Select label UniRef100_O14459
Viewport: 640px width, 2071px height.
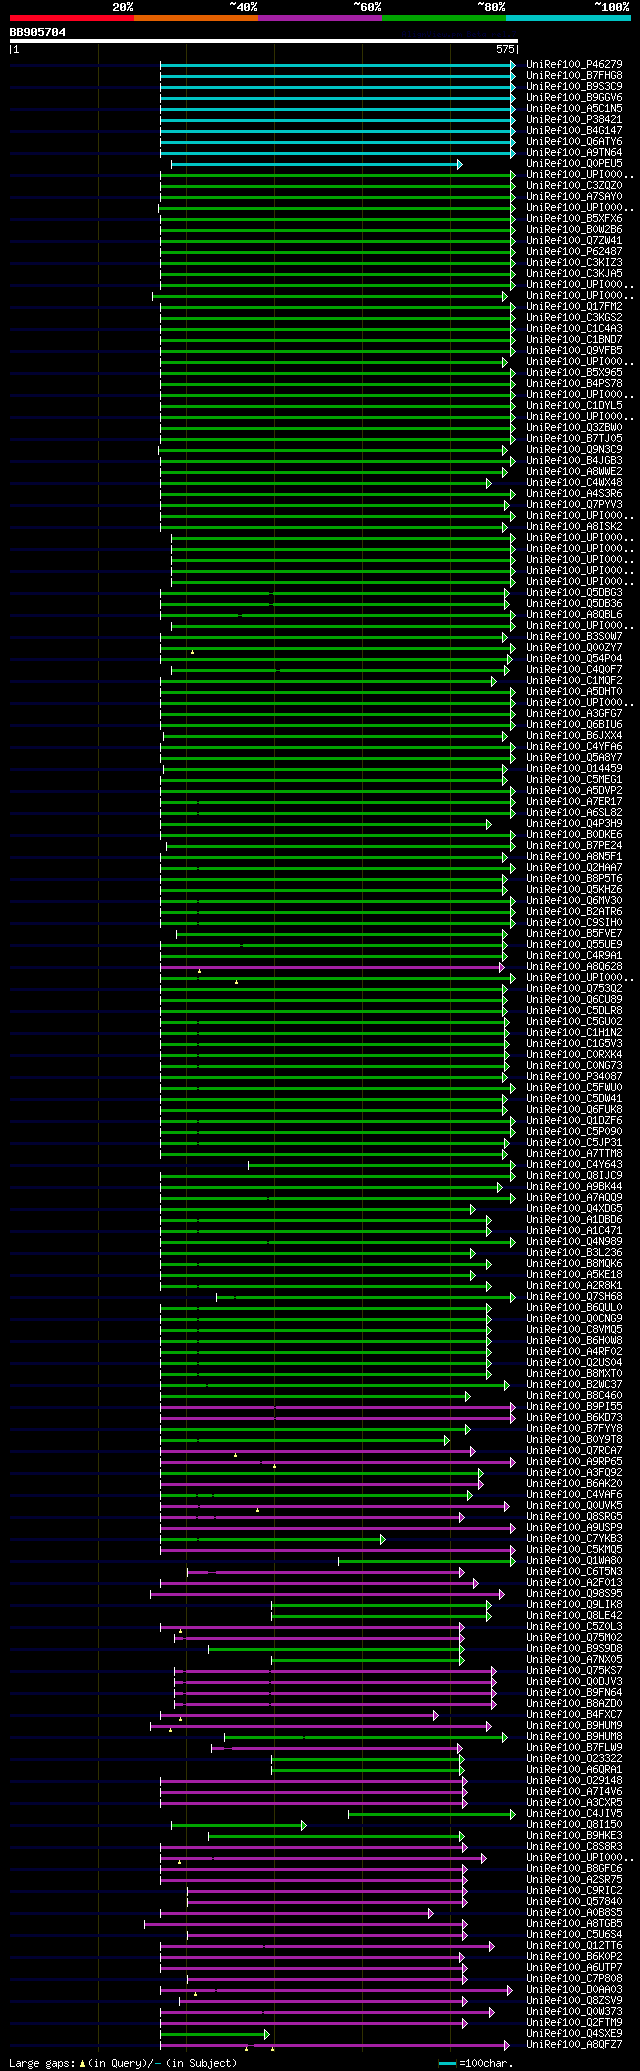coord(574,769)
